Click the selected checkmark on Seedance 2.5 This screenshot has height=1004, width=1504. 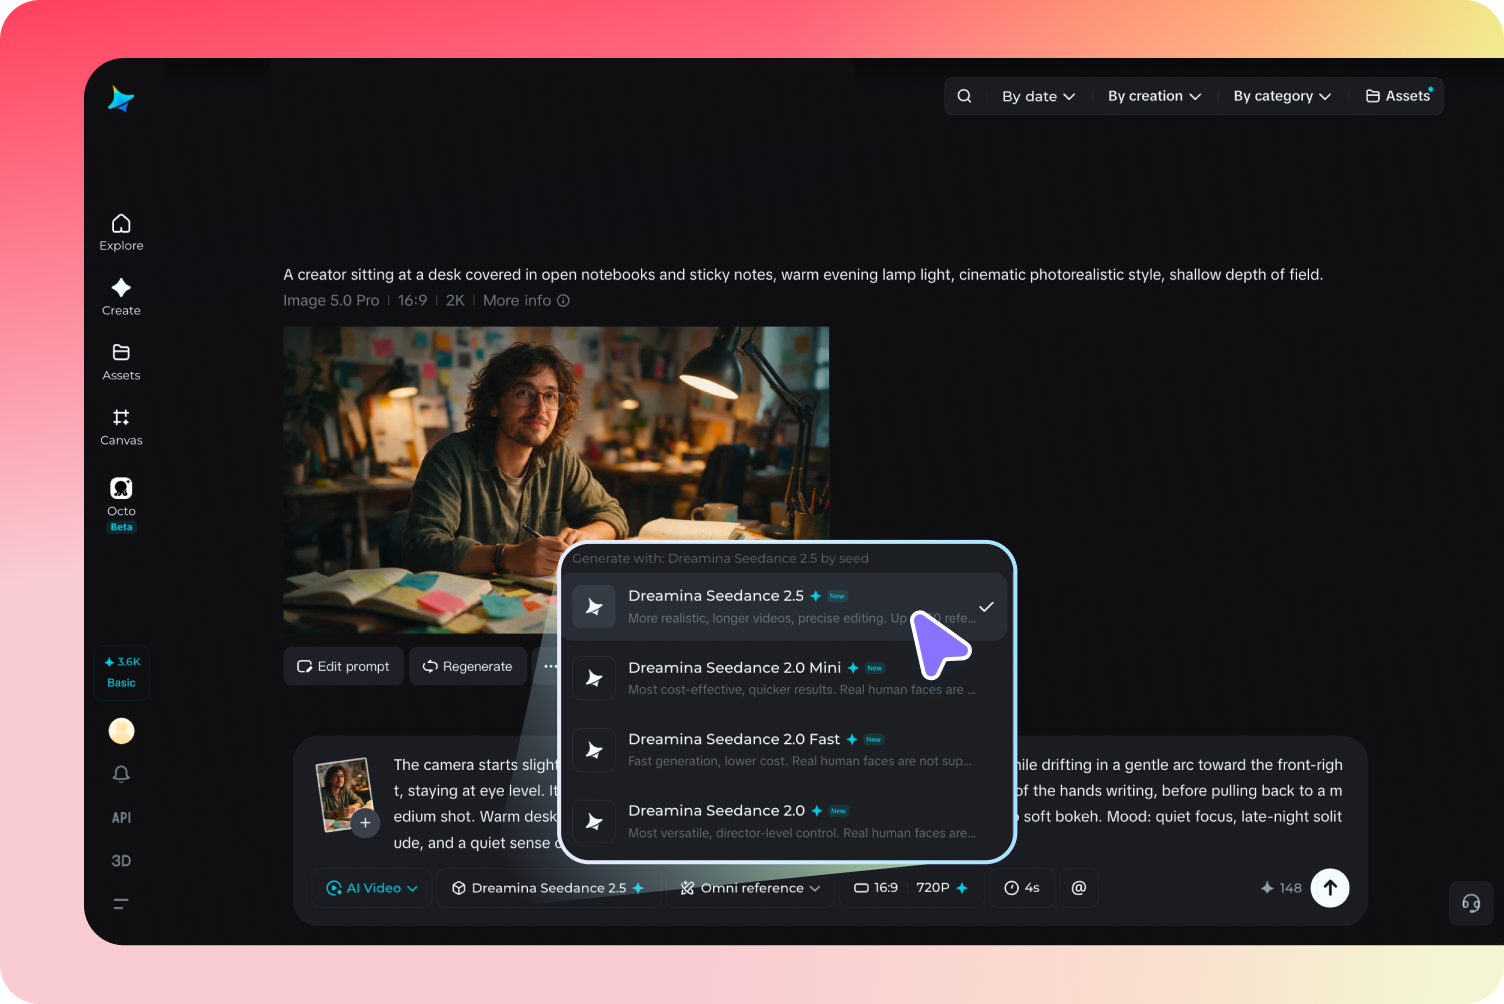point(986,607)
